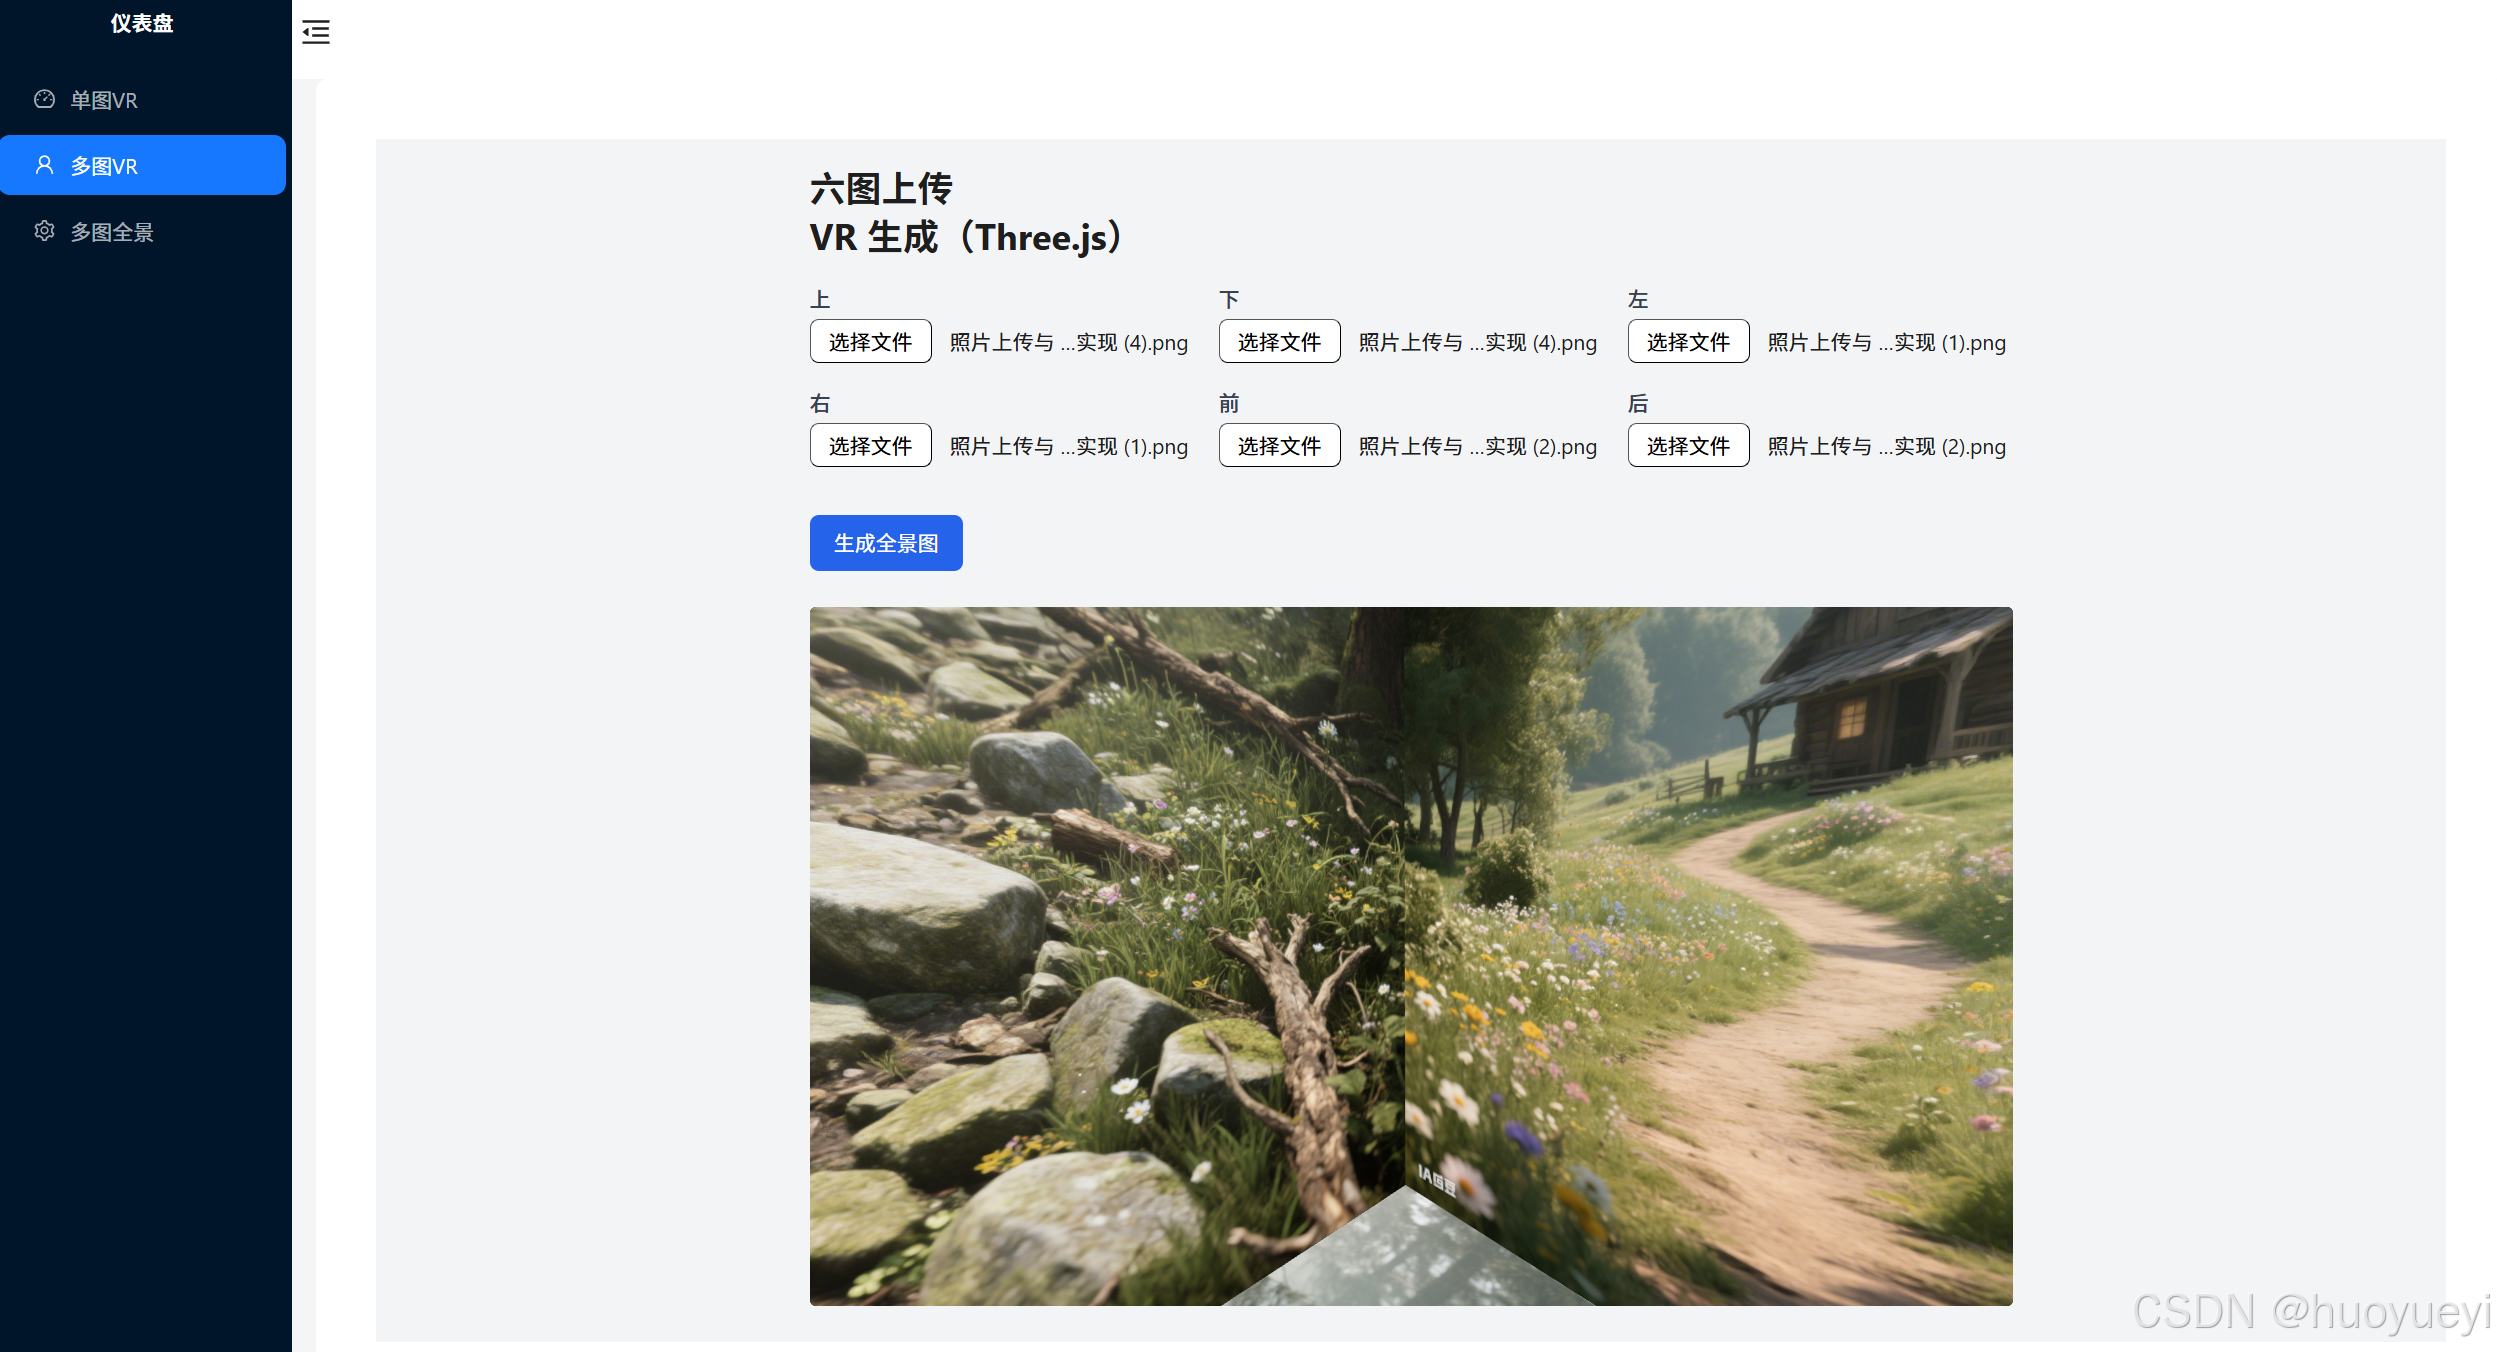
Task: Click the dashboard icon beside 单图VR
Action: (x=44, y=99)
